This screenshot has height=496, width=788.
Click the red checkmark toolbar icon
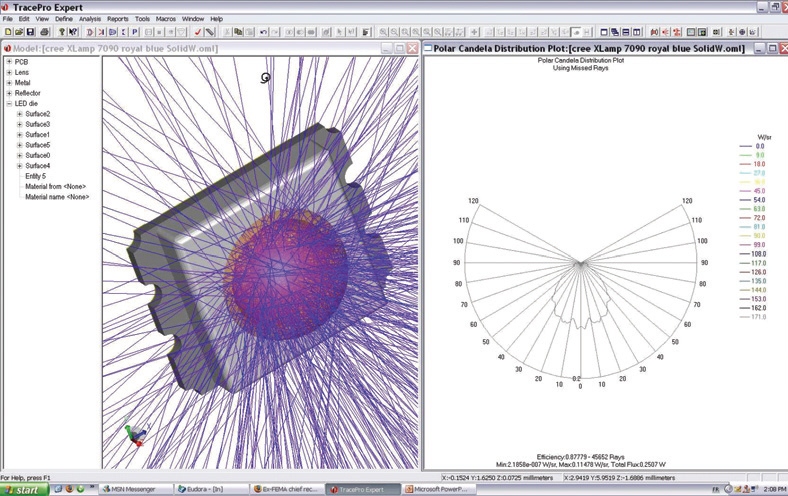tap(198, 32)
